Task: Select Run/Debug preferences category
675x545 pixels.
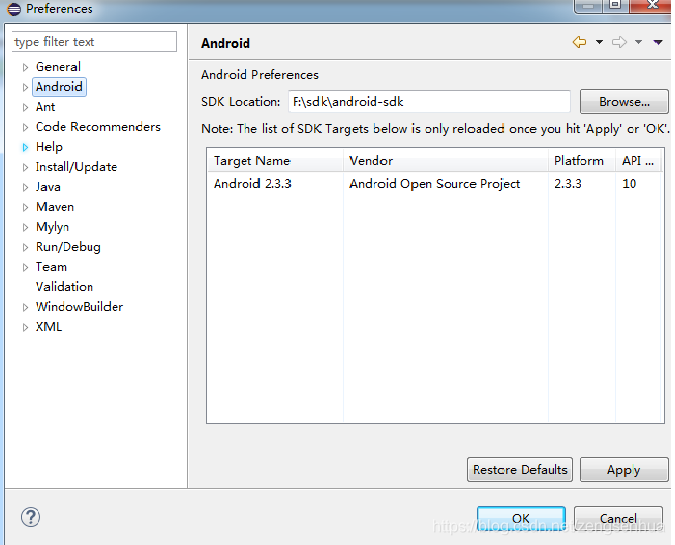Action: pos(68,247)
